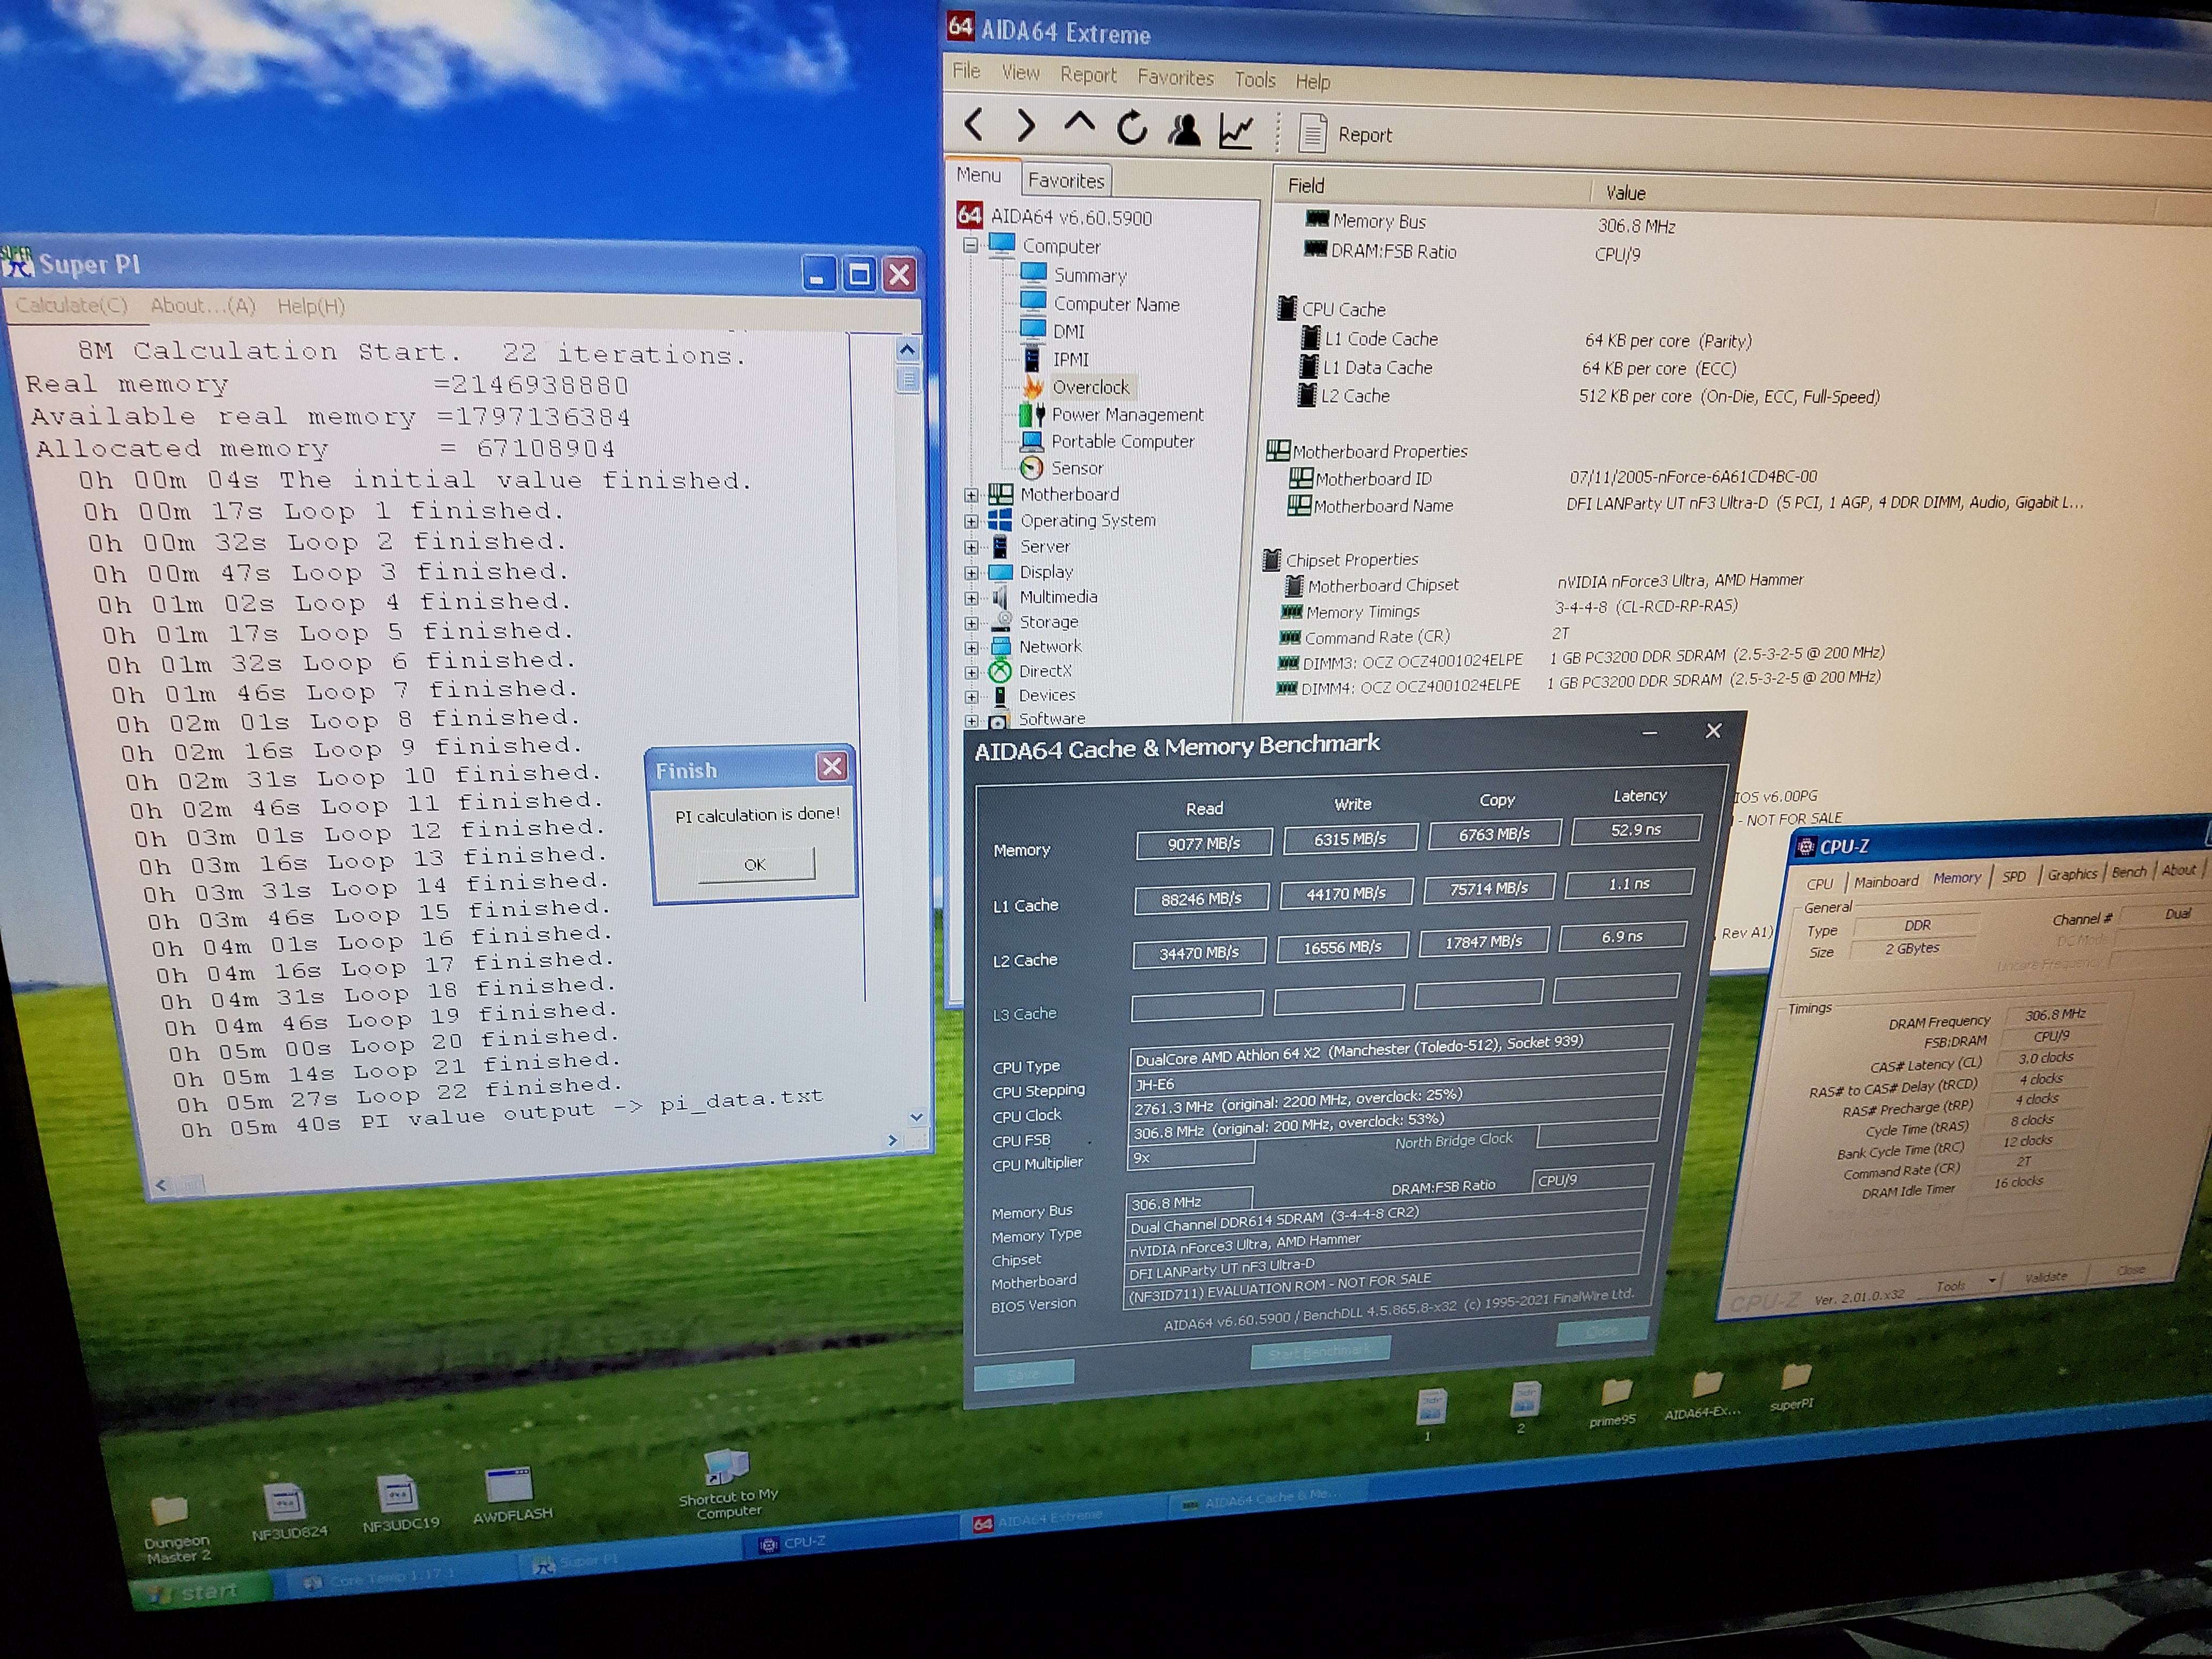Switch to About tab in CPU-Z
This screenshot has height=1659, width=2212.
tap(2179, 870)
